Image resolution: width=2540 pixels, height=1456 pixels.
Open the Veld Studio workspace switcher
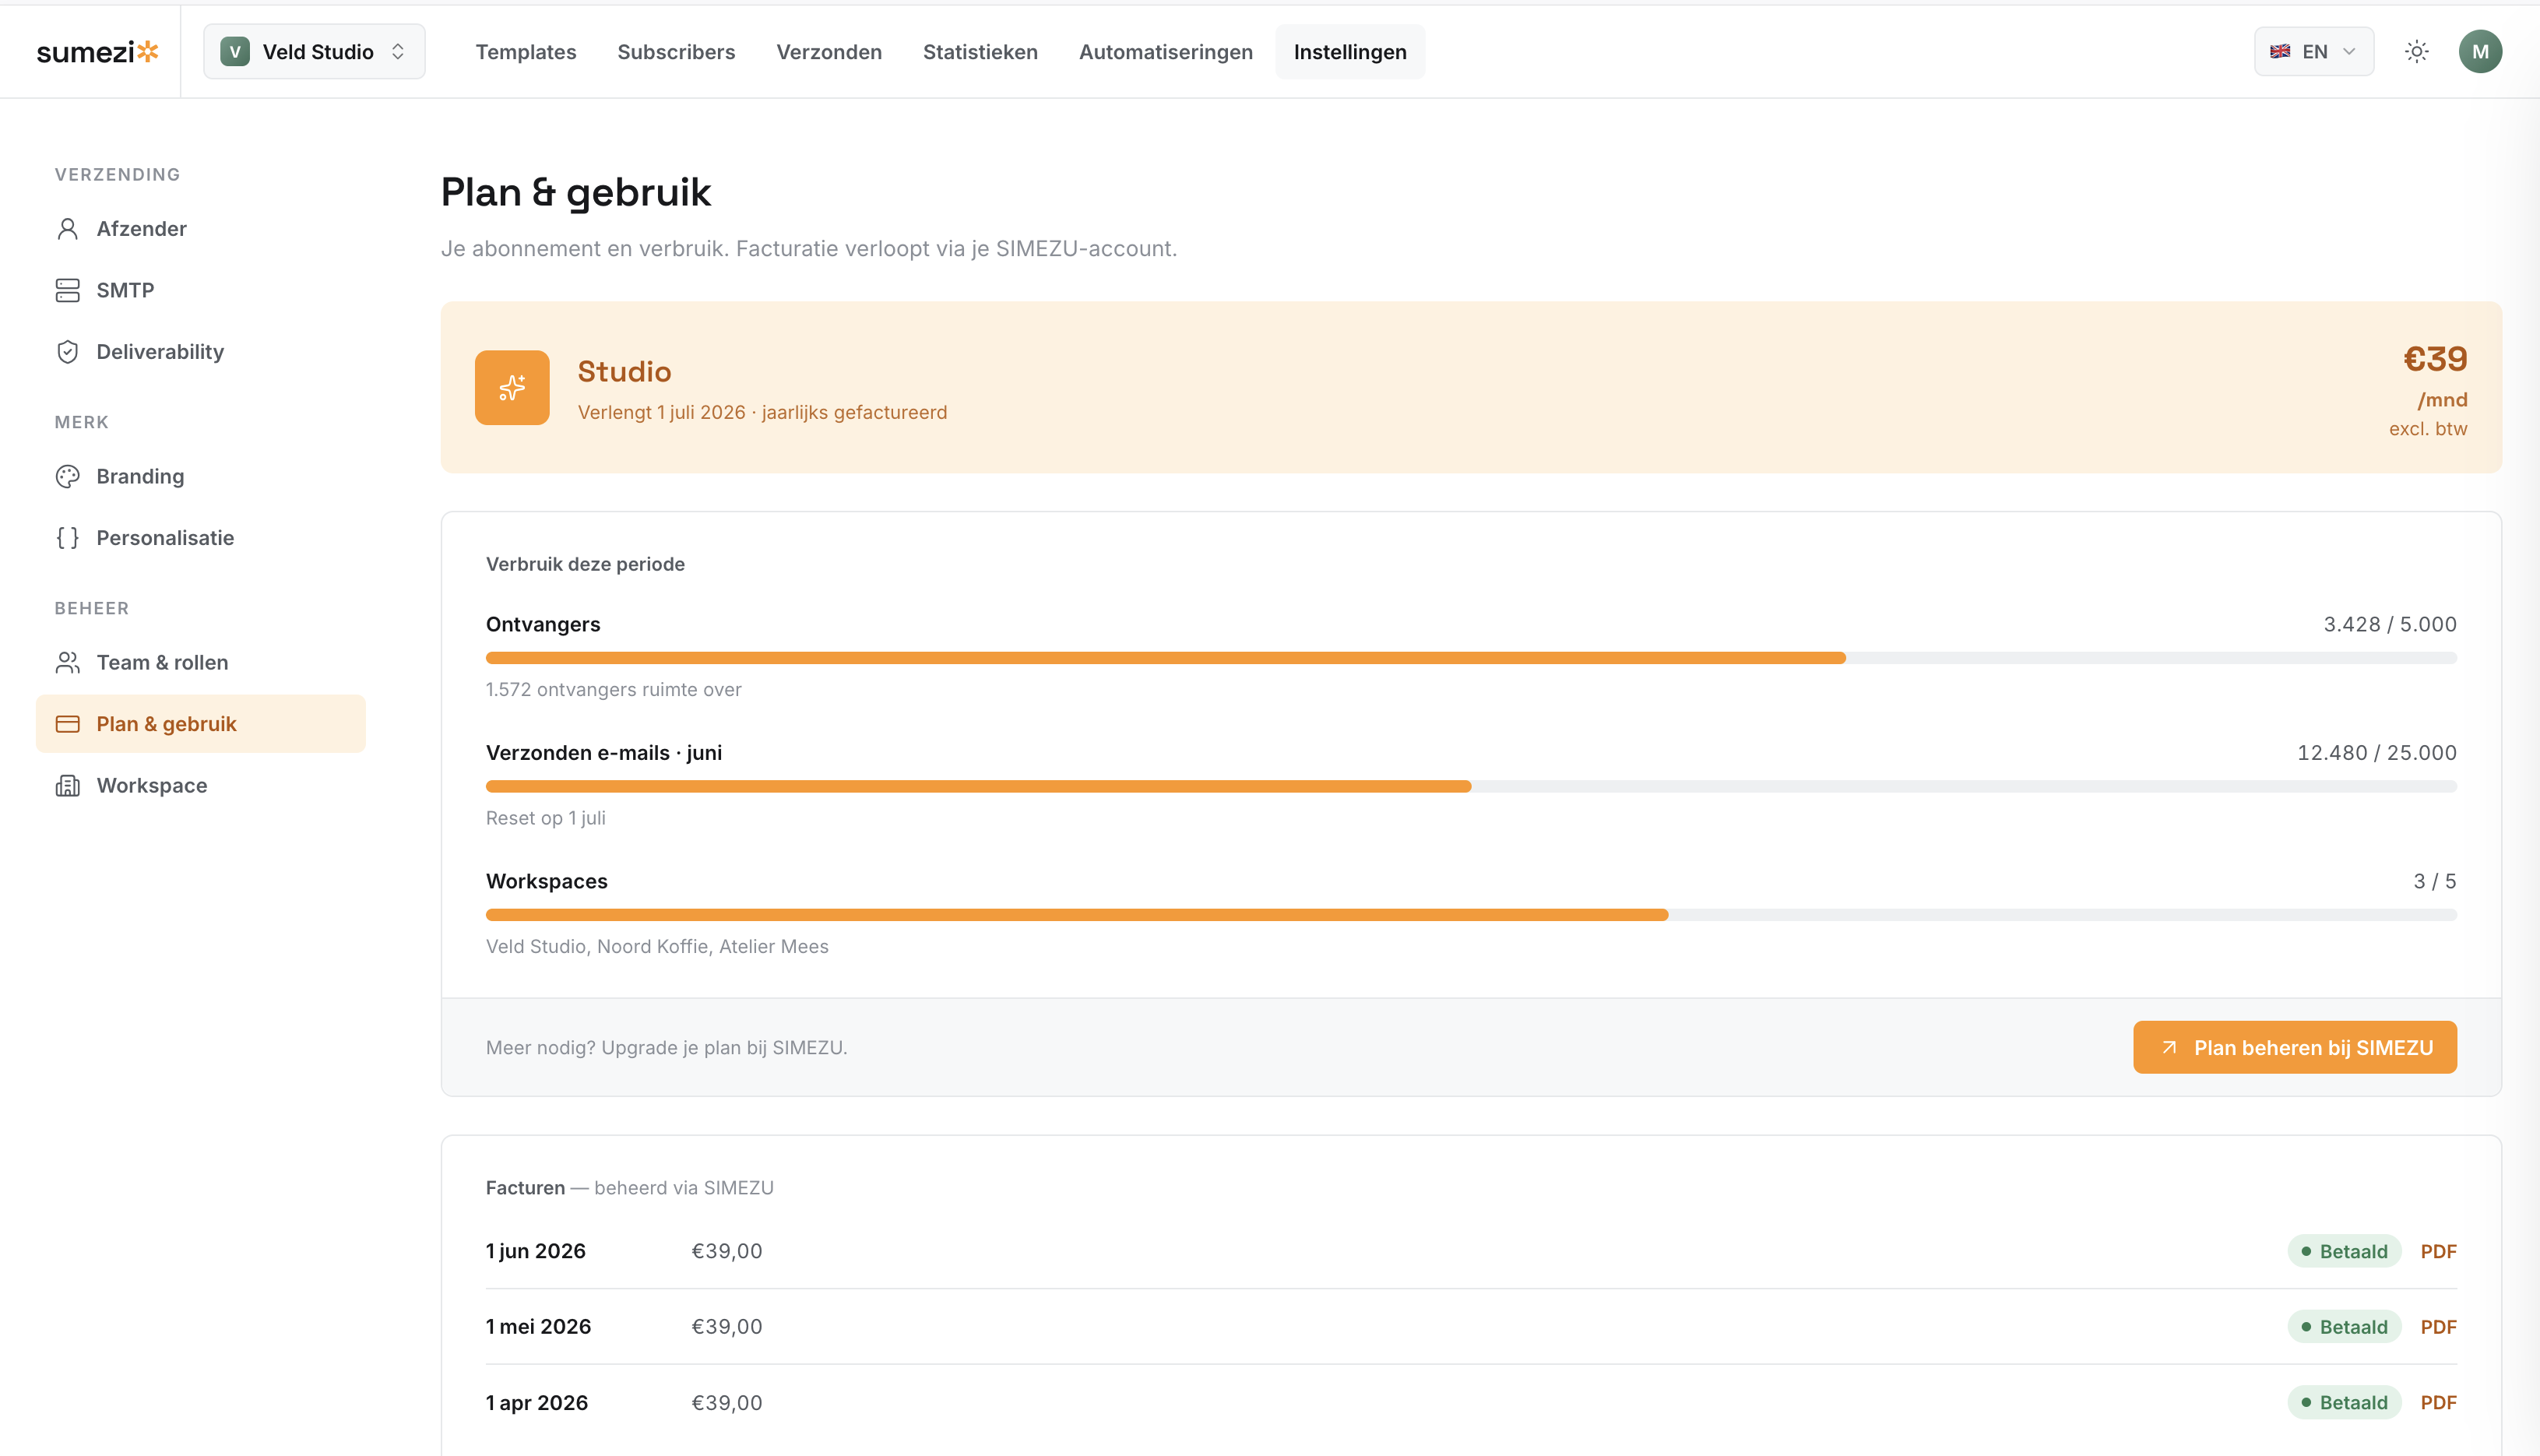coord(314,52)
